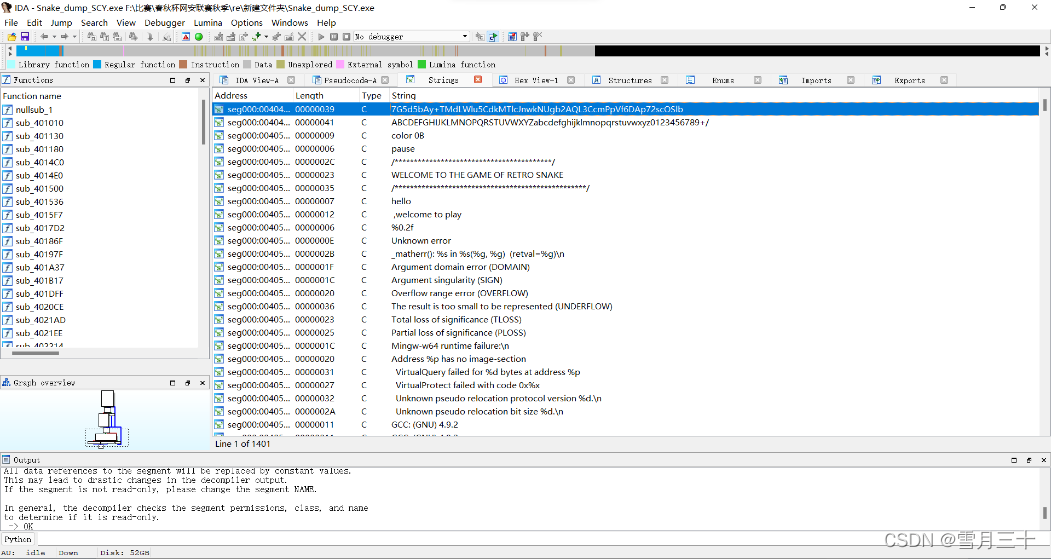Screen dimensions: 1051x559
Task: Close the Imports tab
Action: (x=851, y=80)
